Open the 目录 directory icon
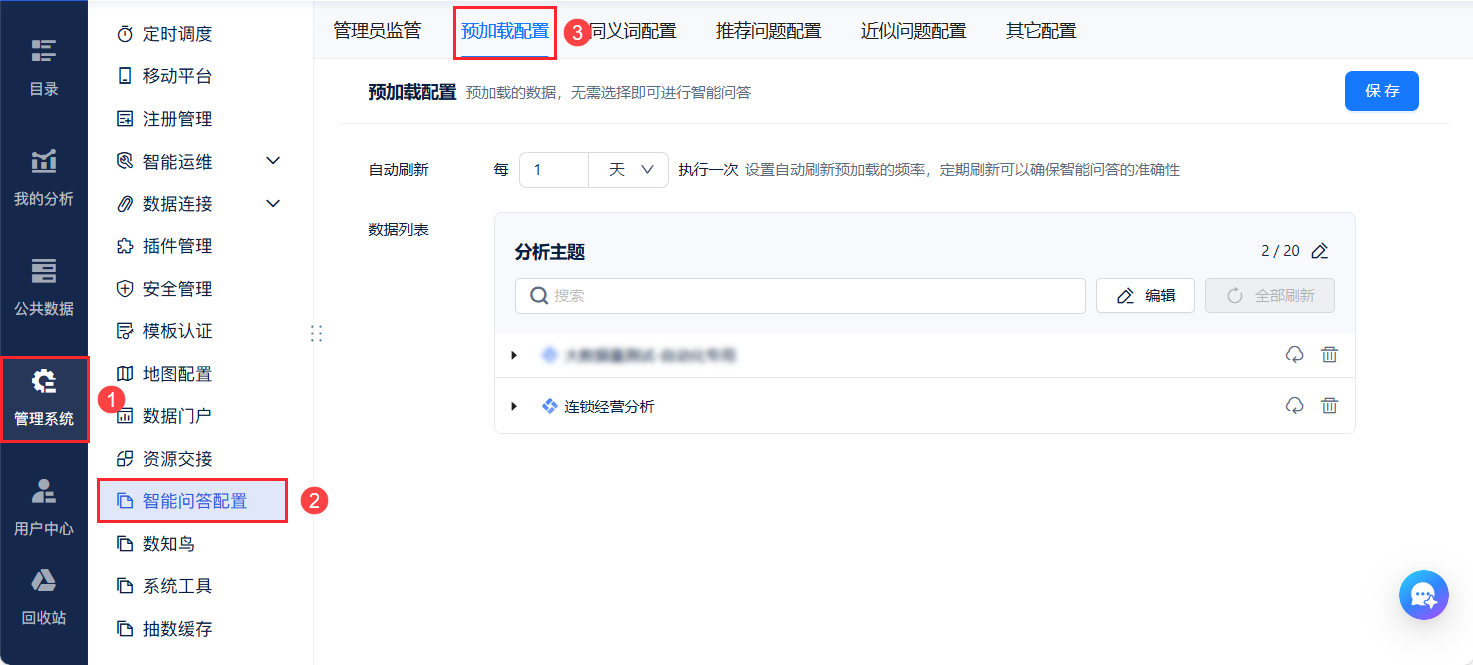 pos(44,51)
